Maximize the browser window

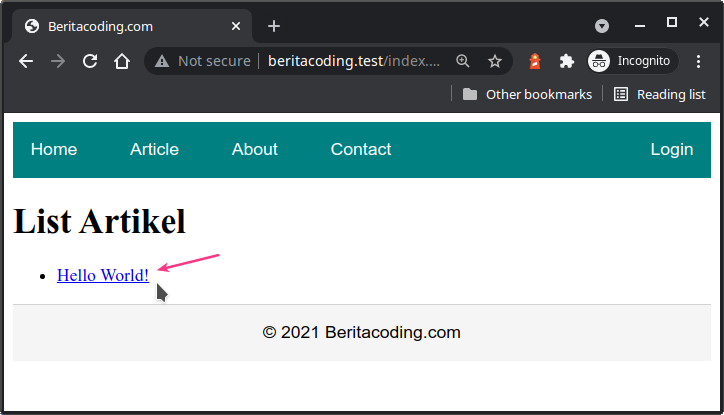672,22
